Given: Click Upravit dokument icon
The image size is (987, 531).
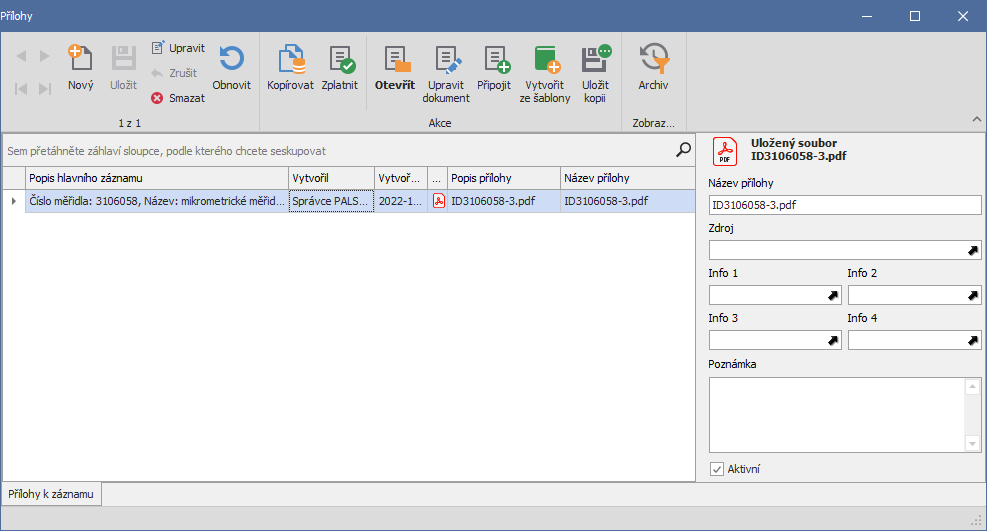Looking at the screenshot, I should click(x=448, y=59).
